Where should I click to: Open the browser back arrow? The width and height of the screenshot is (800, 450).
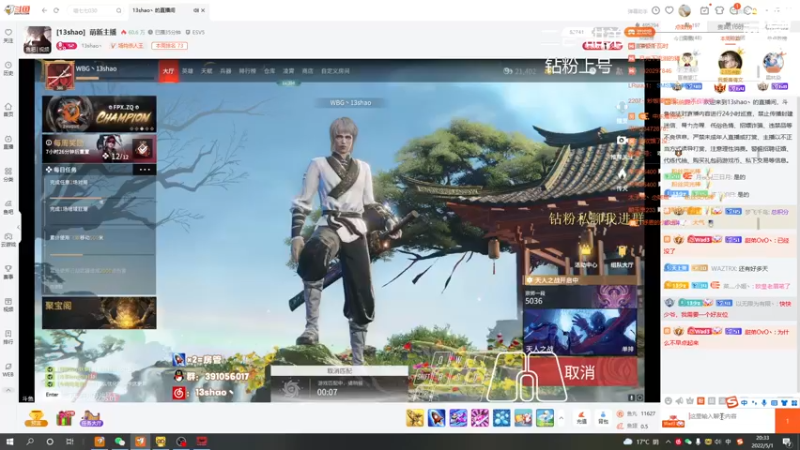(44, 10)
